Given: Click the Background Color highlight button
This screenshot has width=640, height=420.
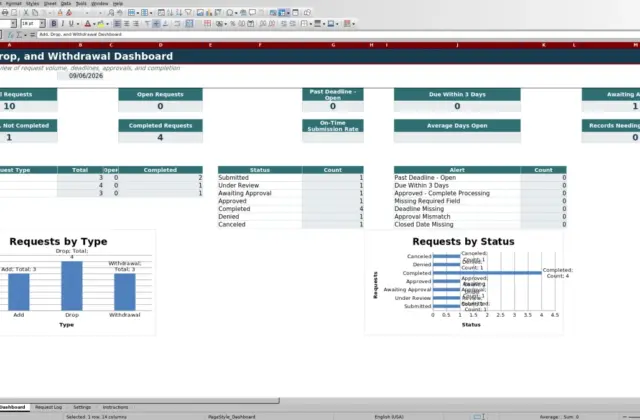Looking at the screenshot, I should (x=101, y=24).
